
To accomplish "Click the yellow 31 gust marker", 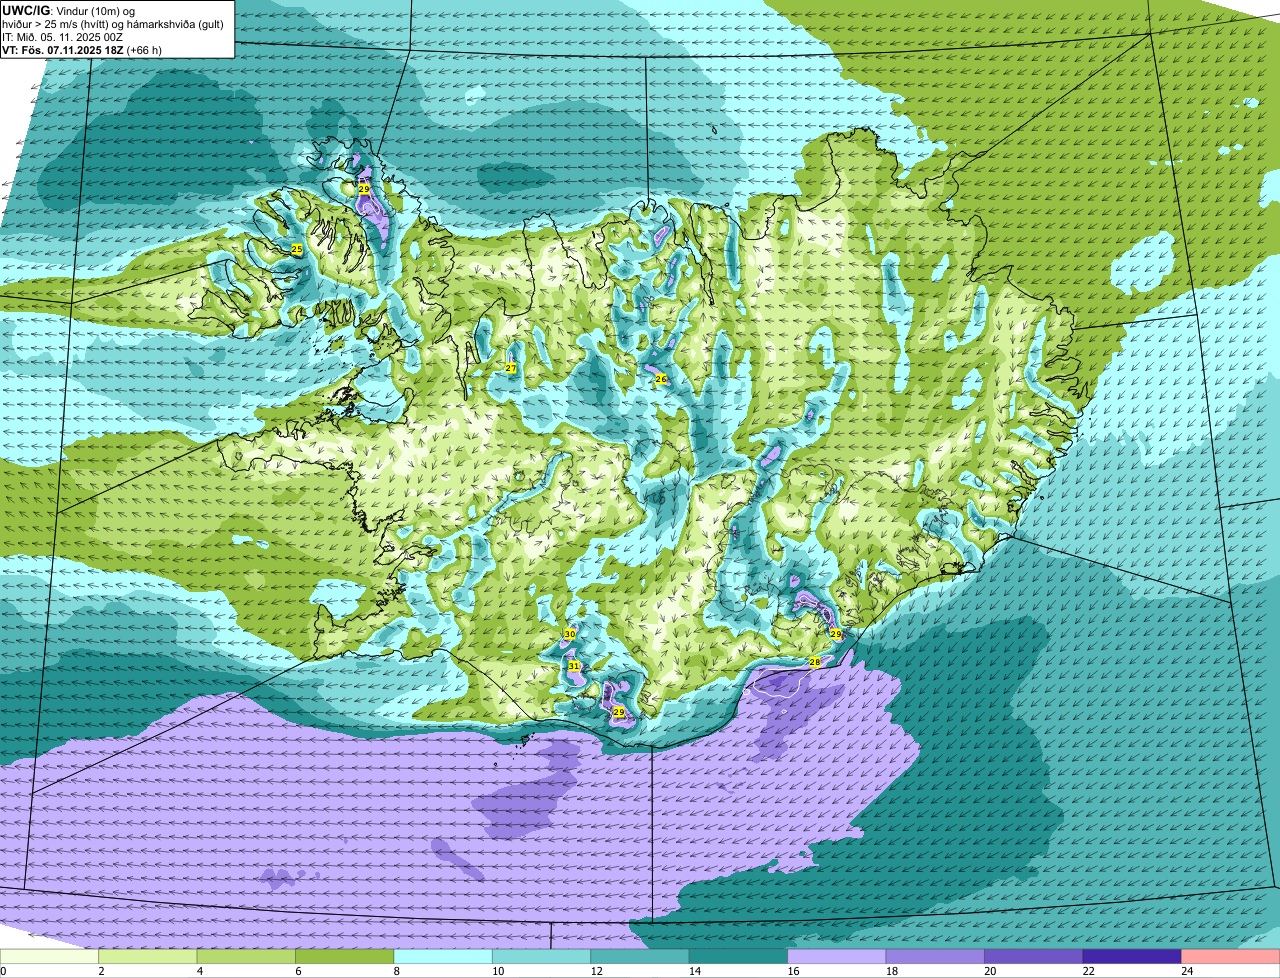I will [574, 666].
